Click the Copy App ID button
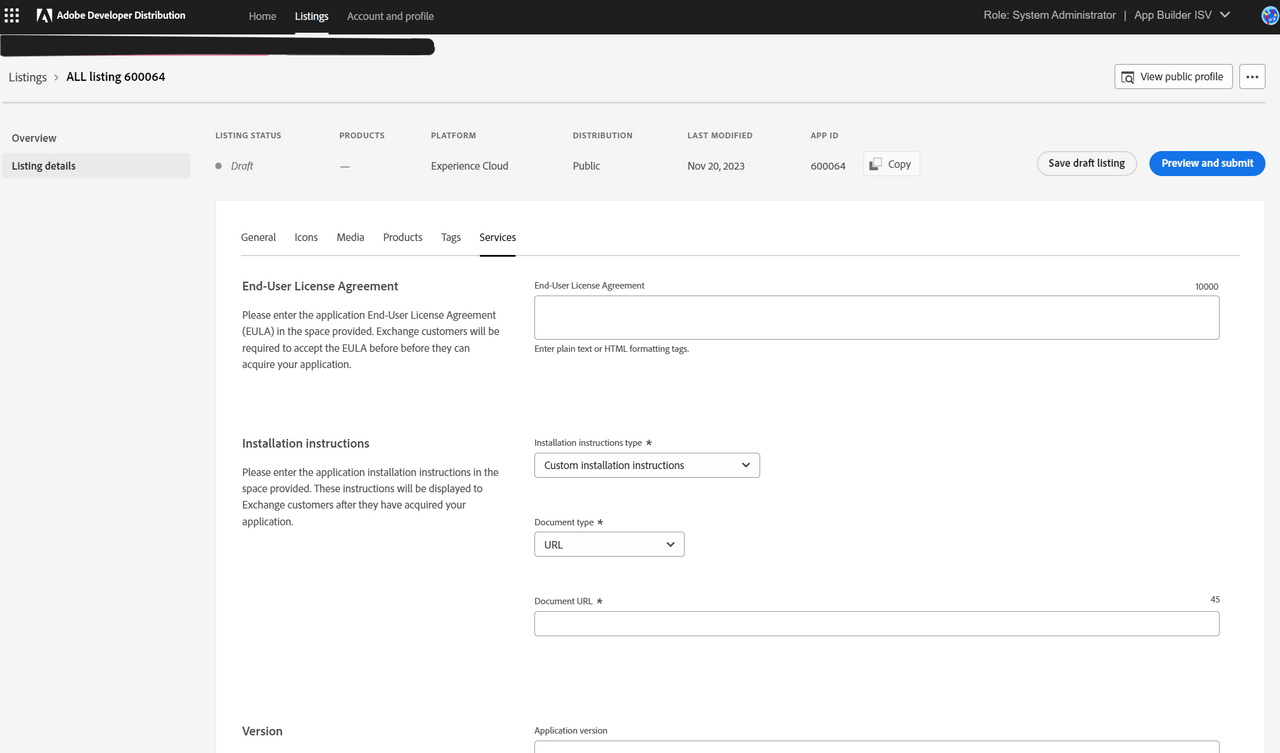1280x753 pixels. [x=891, y=164]
